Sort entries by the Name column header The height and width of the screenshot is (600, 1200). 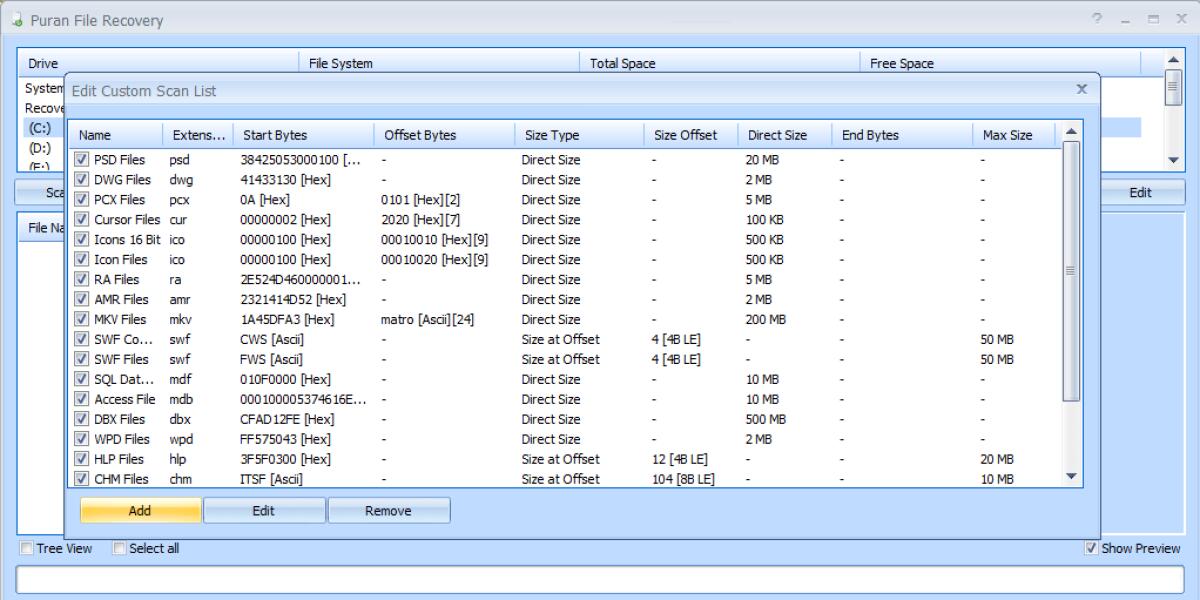(x=113, y=134)
